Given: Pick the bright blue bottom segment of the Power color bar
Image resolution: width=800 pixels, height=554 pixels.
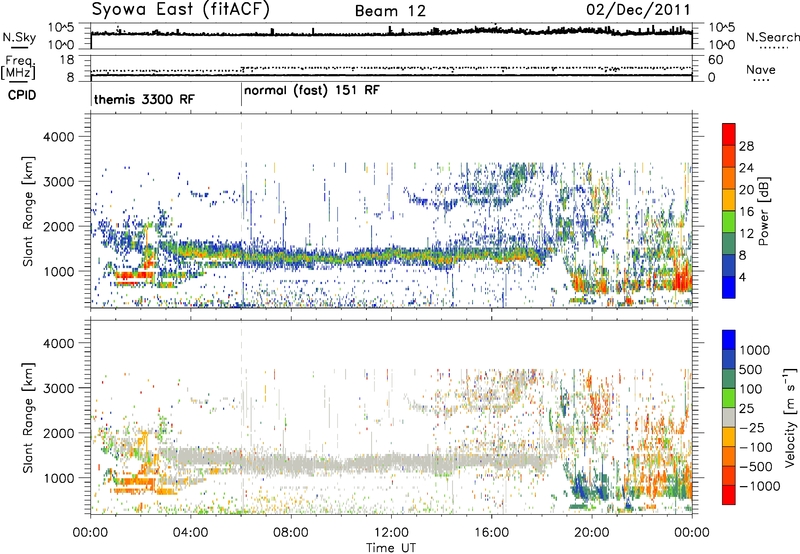Looking at the screenshot, I should click(x=729, y=287).
